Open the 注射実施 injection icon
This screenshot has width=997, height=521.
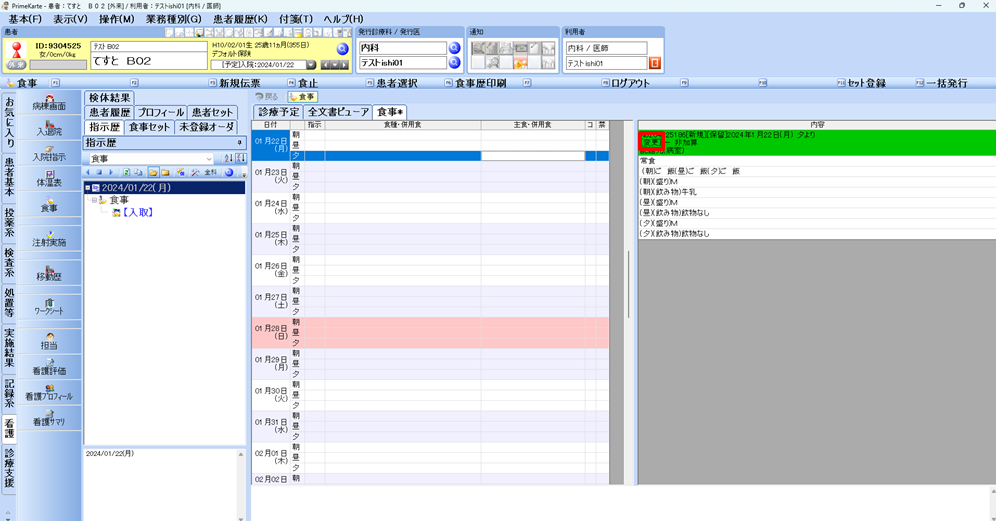coord(49,239)
